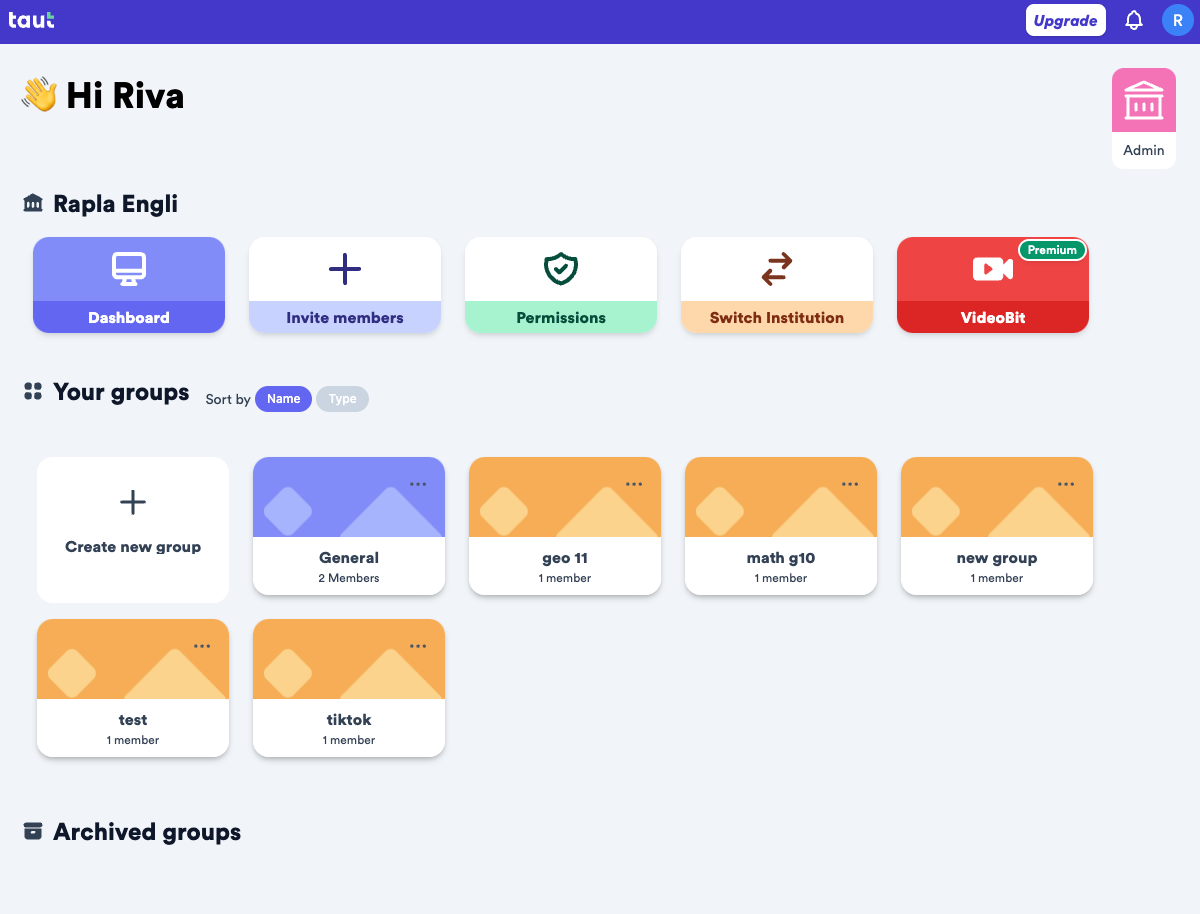
Task: Click the Upgrade button
Action: (1065, 21)
